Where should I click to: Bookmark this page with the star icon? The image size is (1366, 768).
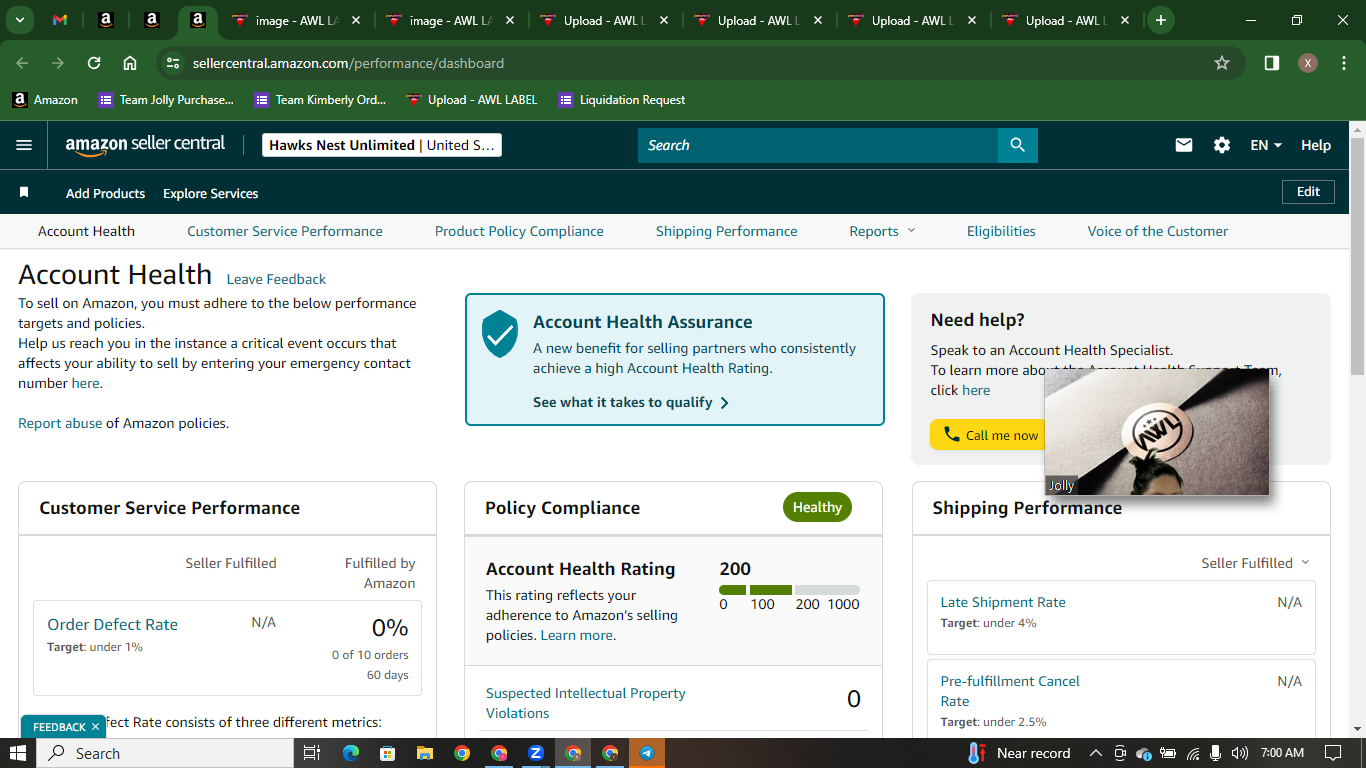tap(1222, 63)
